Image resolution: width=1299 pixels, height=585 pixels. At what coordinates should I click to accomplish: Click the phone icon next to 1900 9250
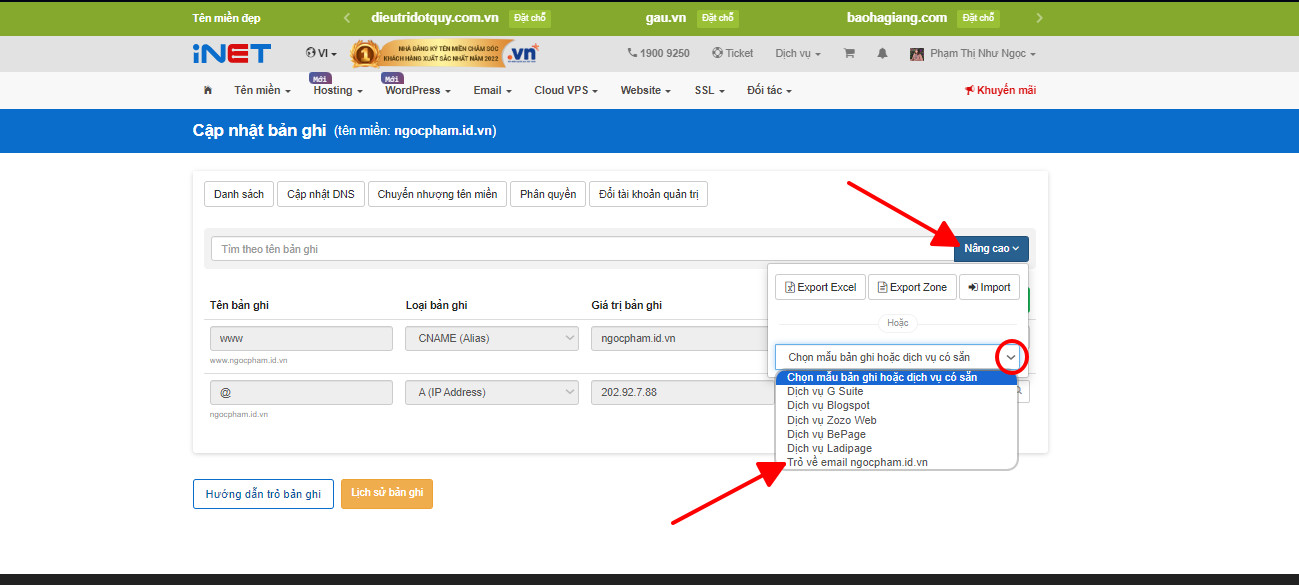click(x=631, y=53)
